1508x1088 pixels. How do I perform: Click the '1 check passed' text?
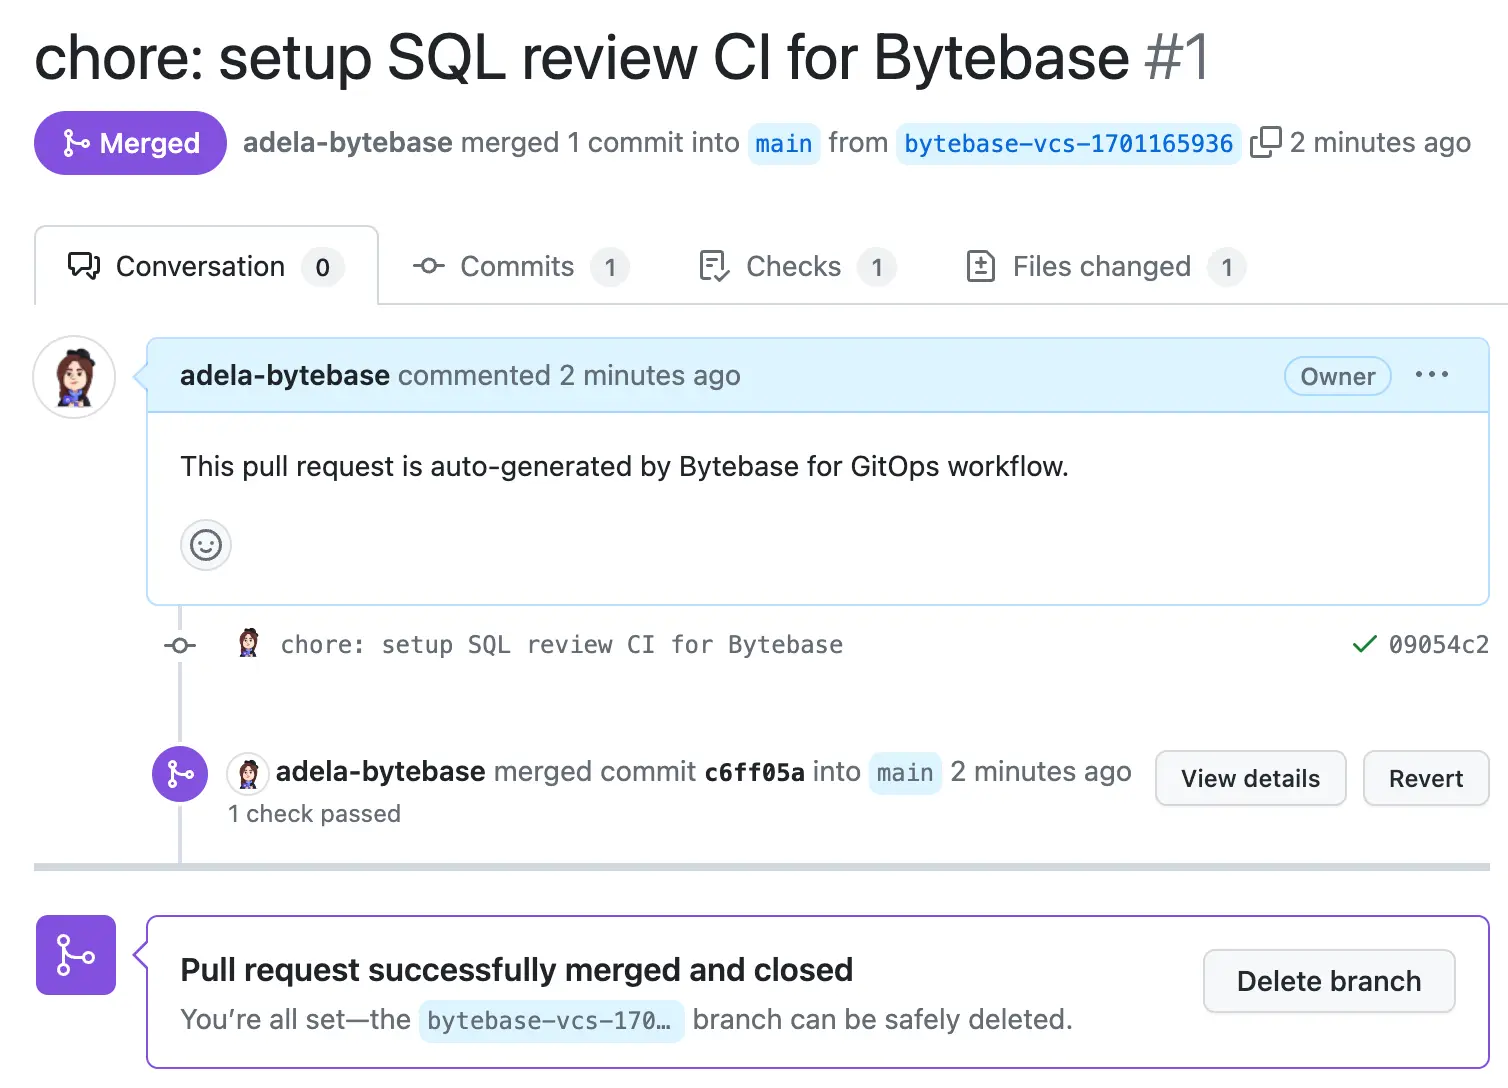coord(314,814)
